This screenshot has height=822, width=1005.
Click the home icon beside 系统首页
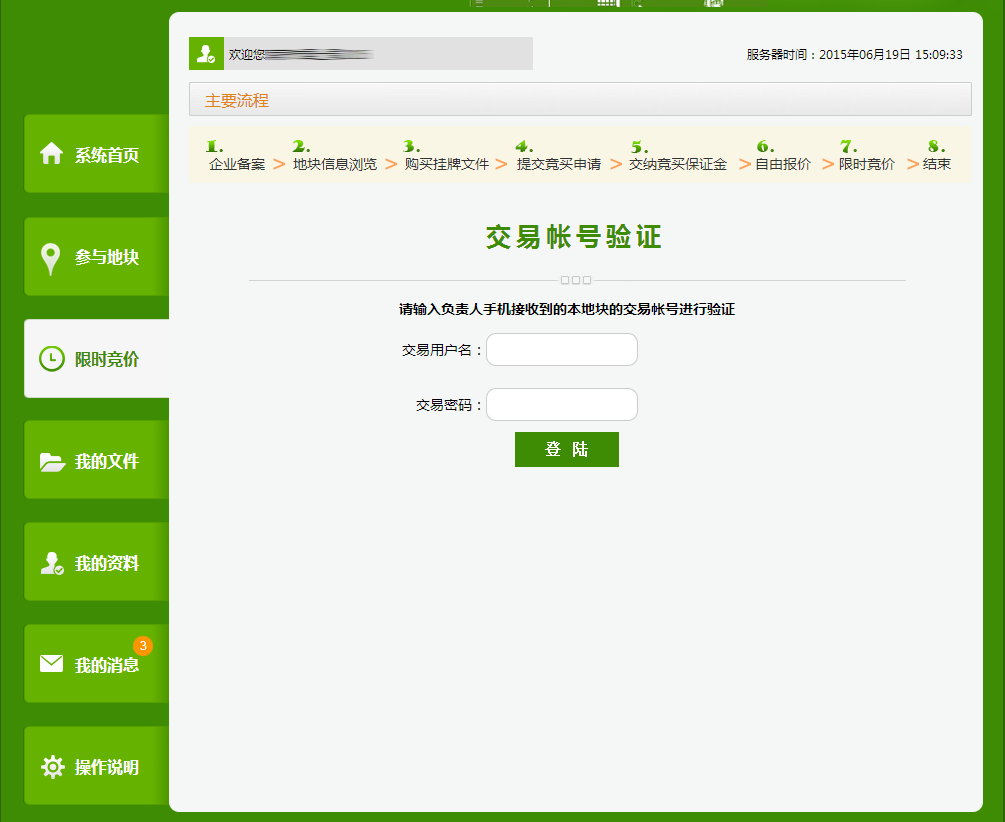(51, 154)
